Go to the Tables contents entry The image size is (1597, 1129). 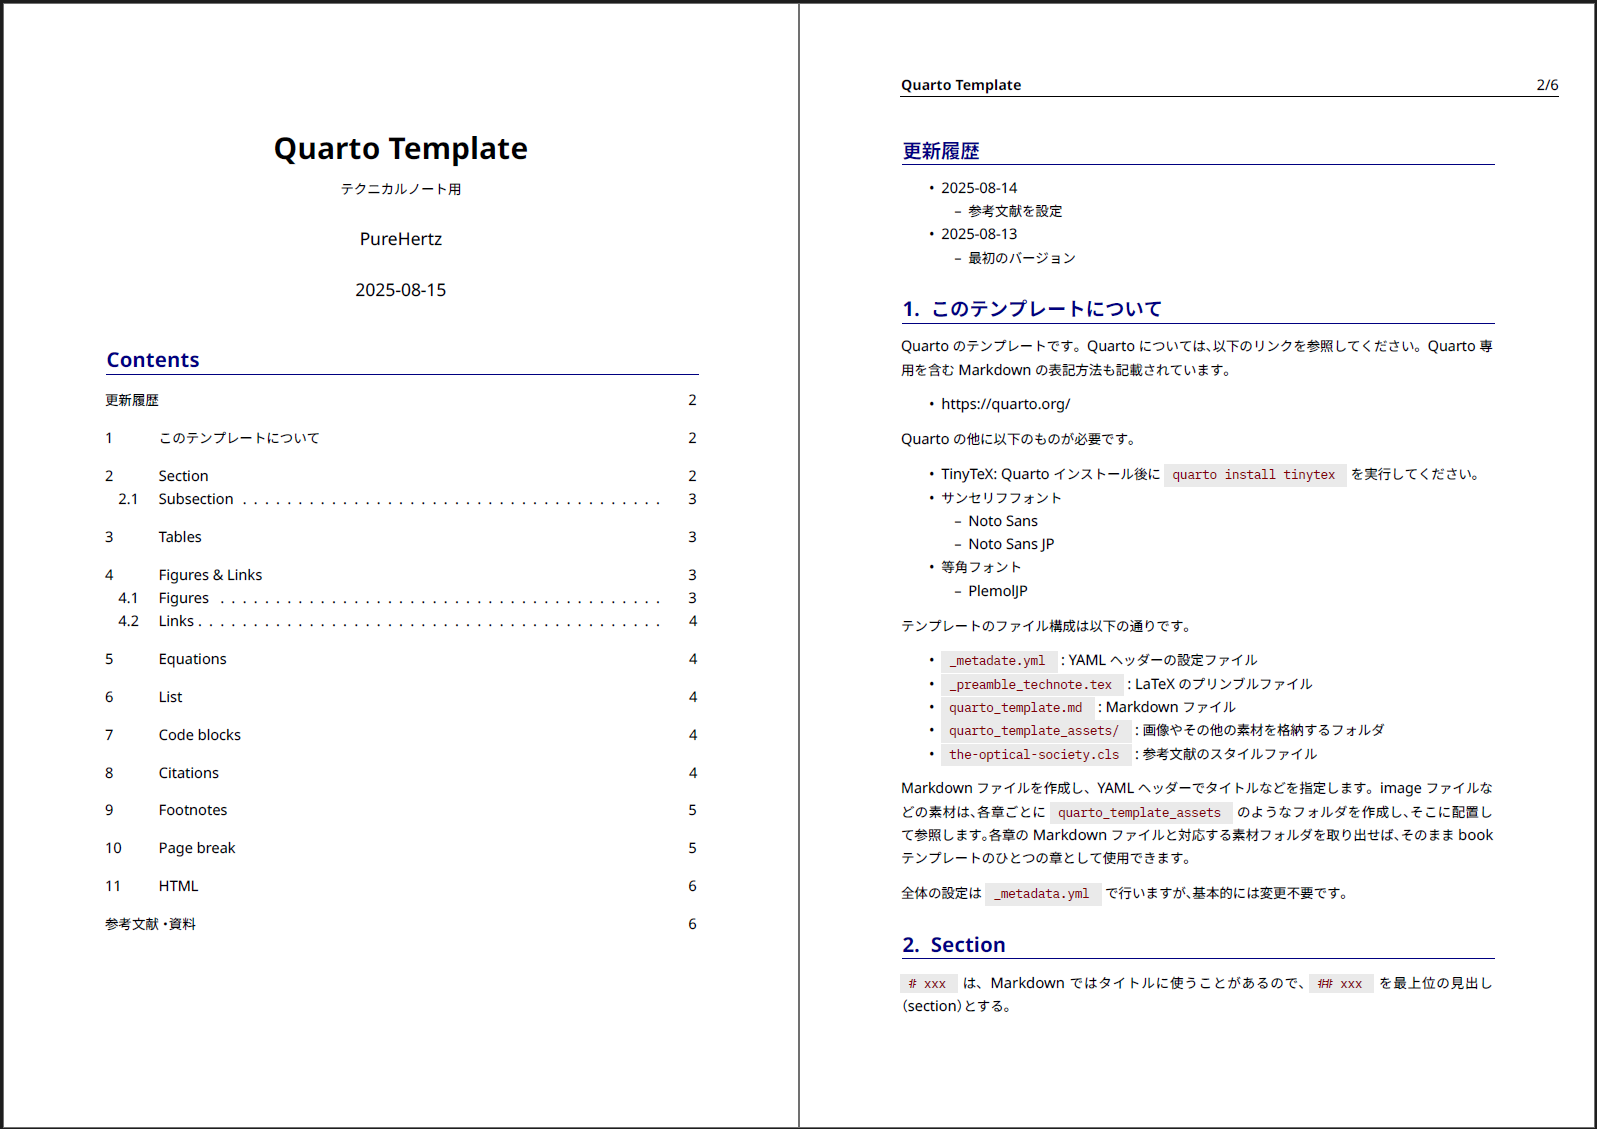coord(180,537)
